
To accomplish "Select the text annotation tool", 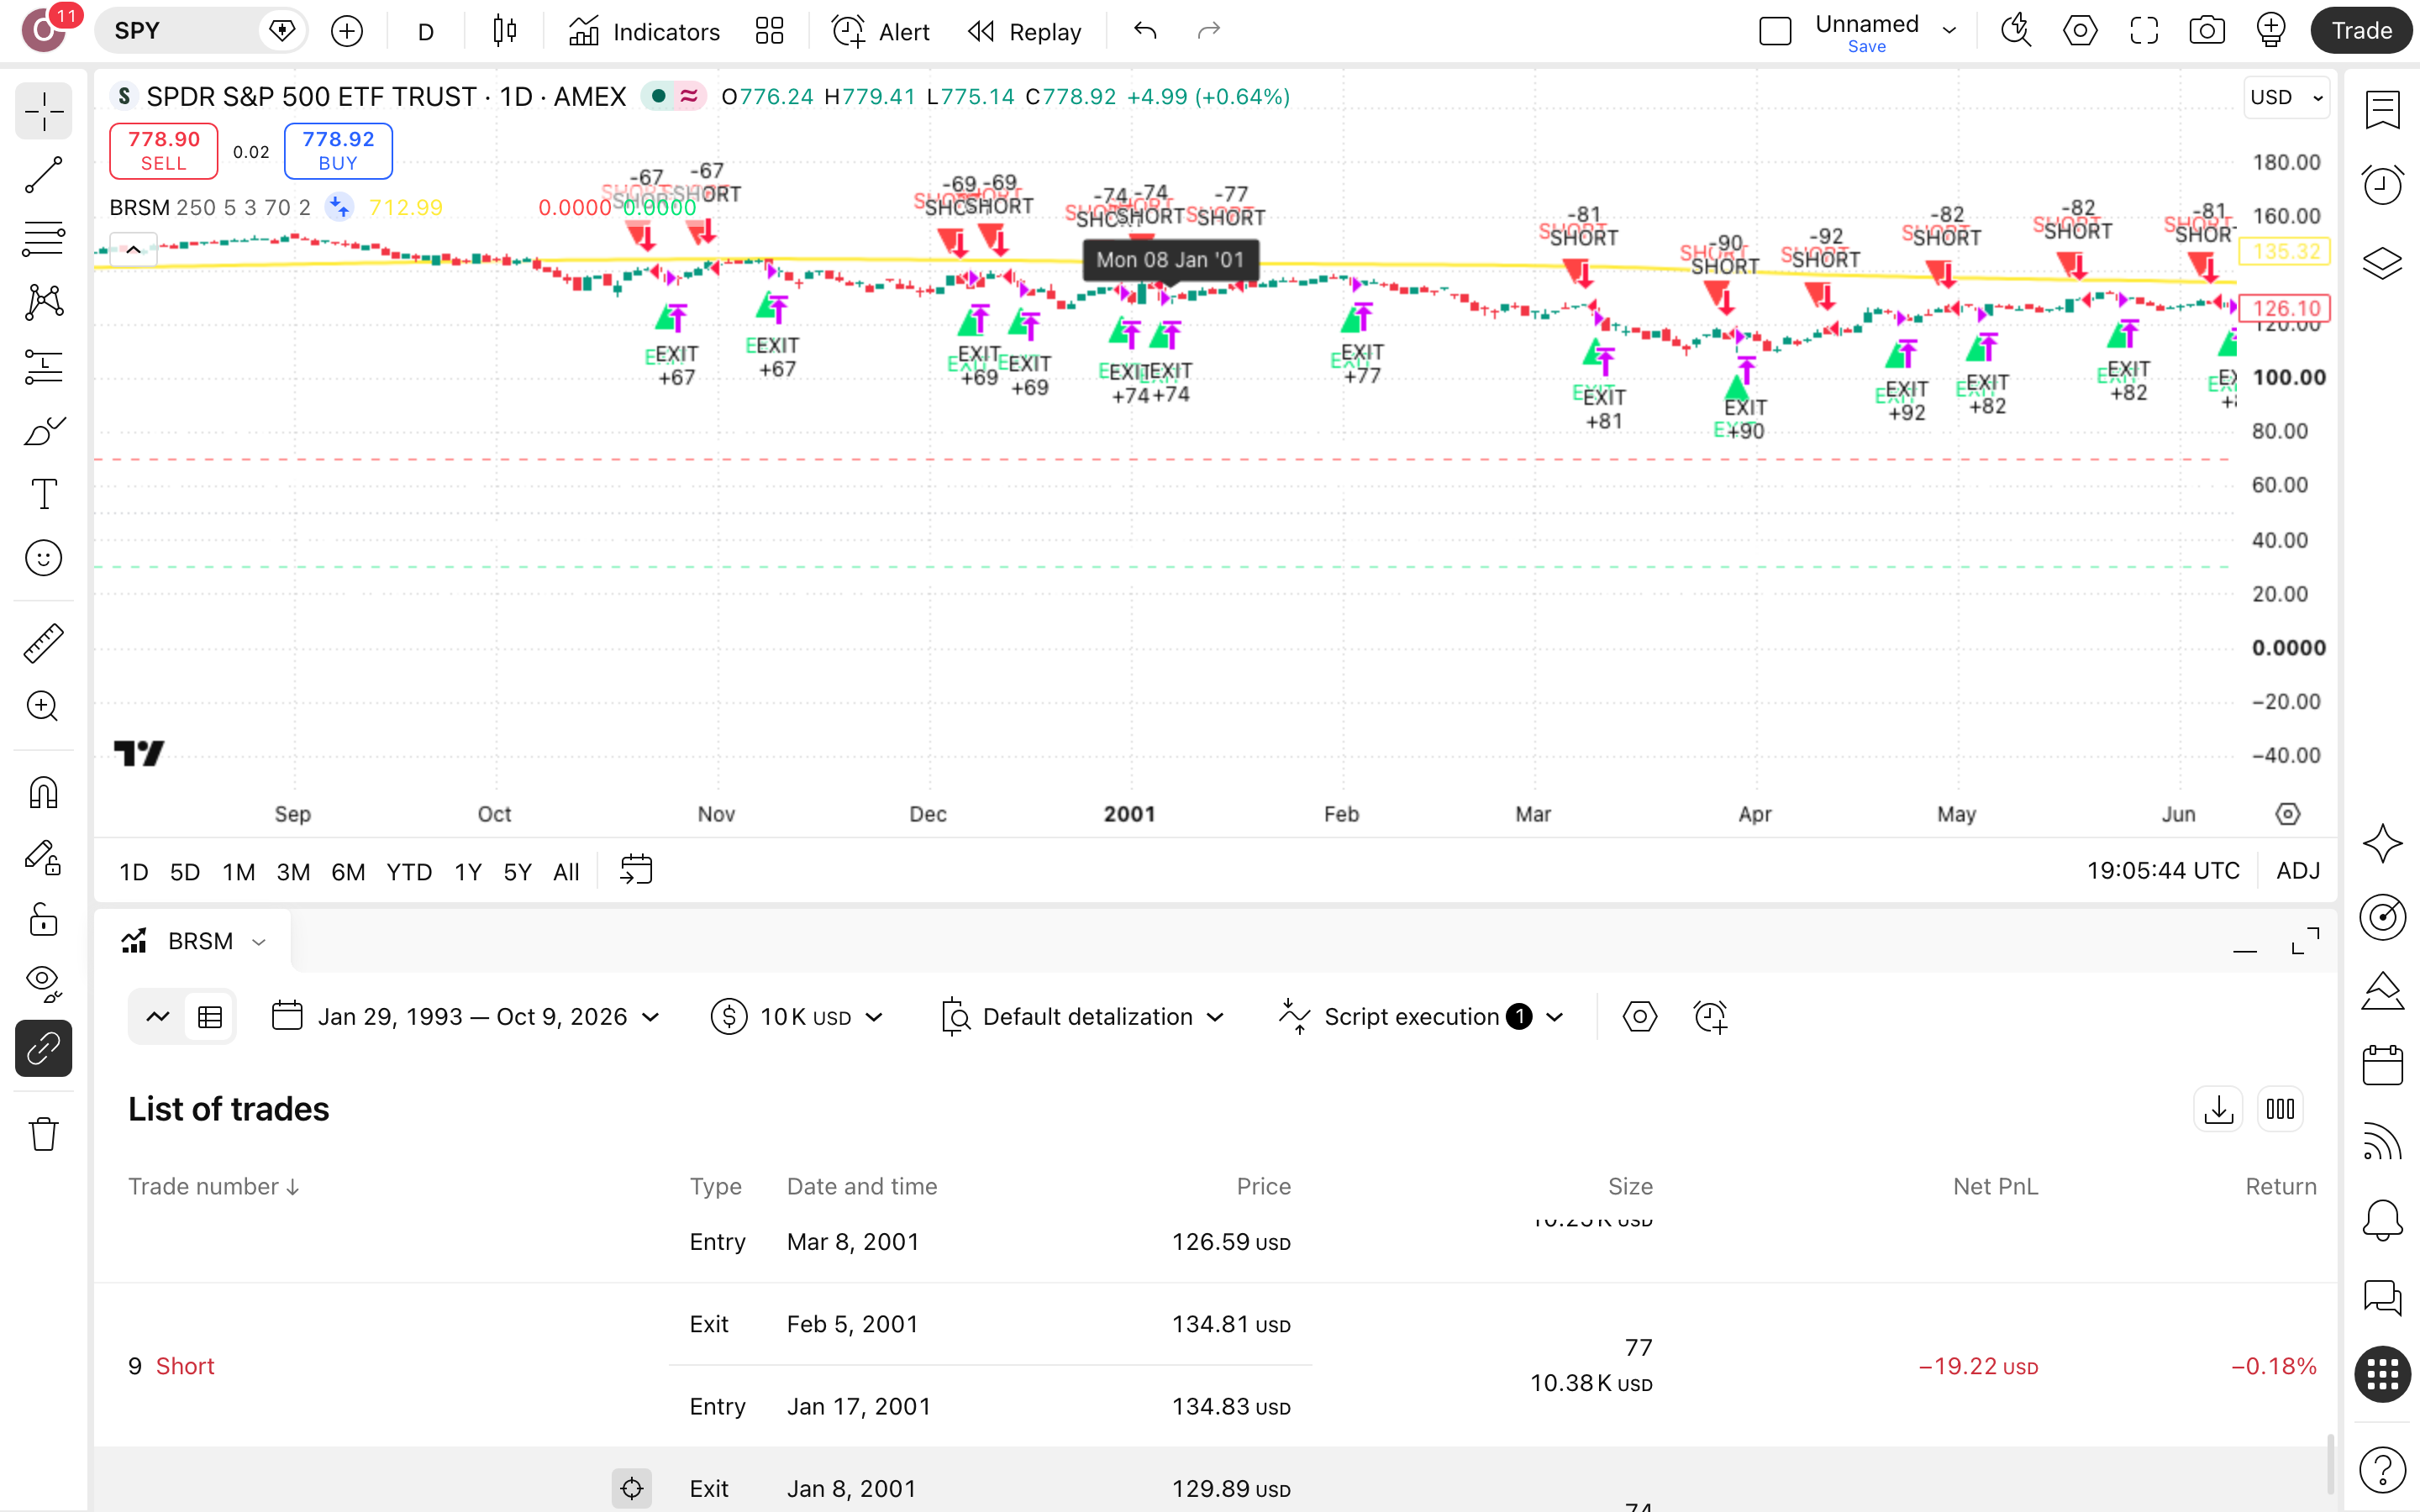I will tap(43, 494).
